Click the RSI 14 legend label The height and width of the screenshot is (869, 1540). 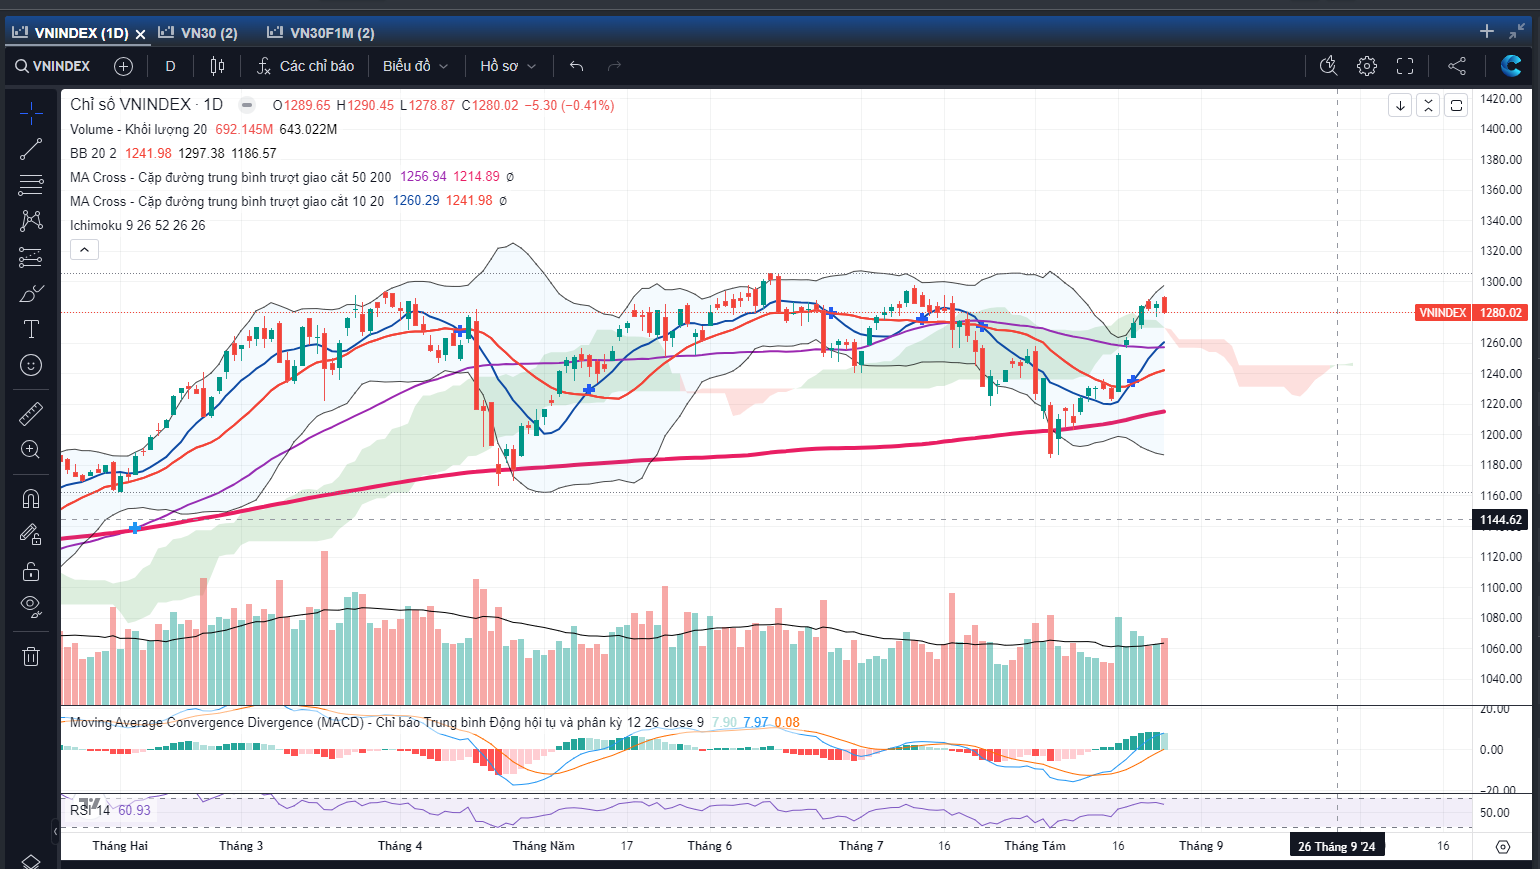[x=90, y=810]
